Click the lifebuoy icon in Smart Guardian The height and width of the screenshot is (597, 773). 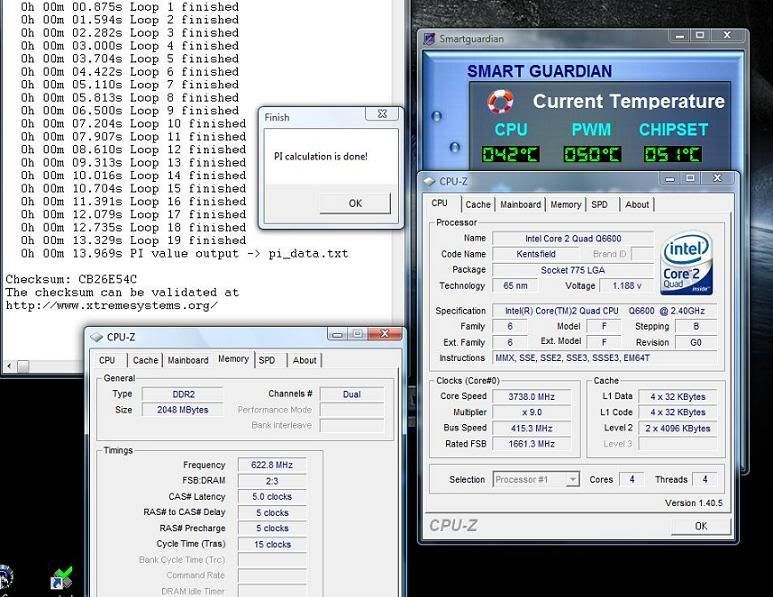(500, 101)
